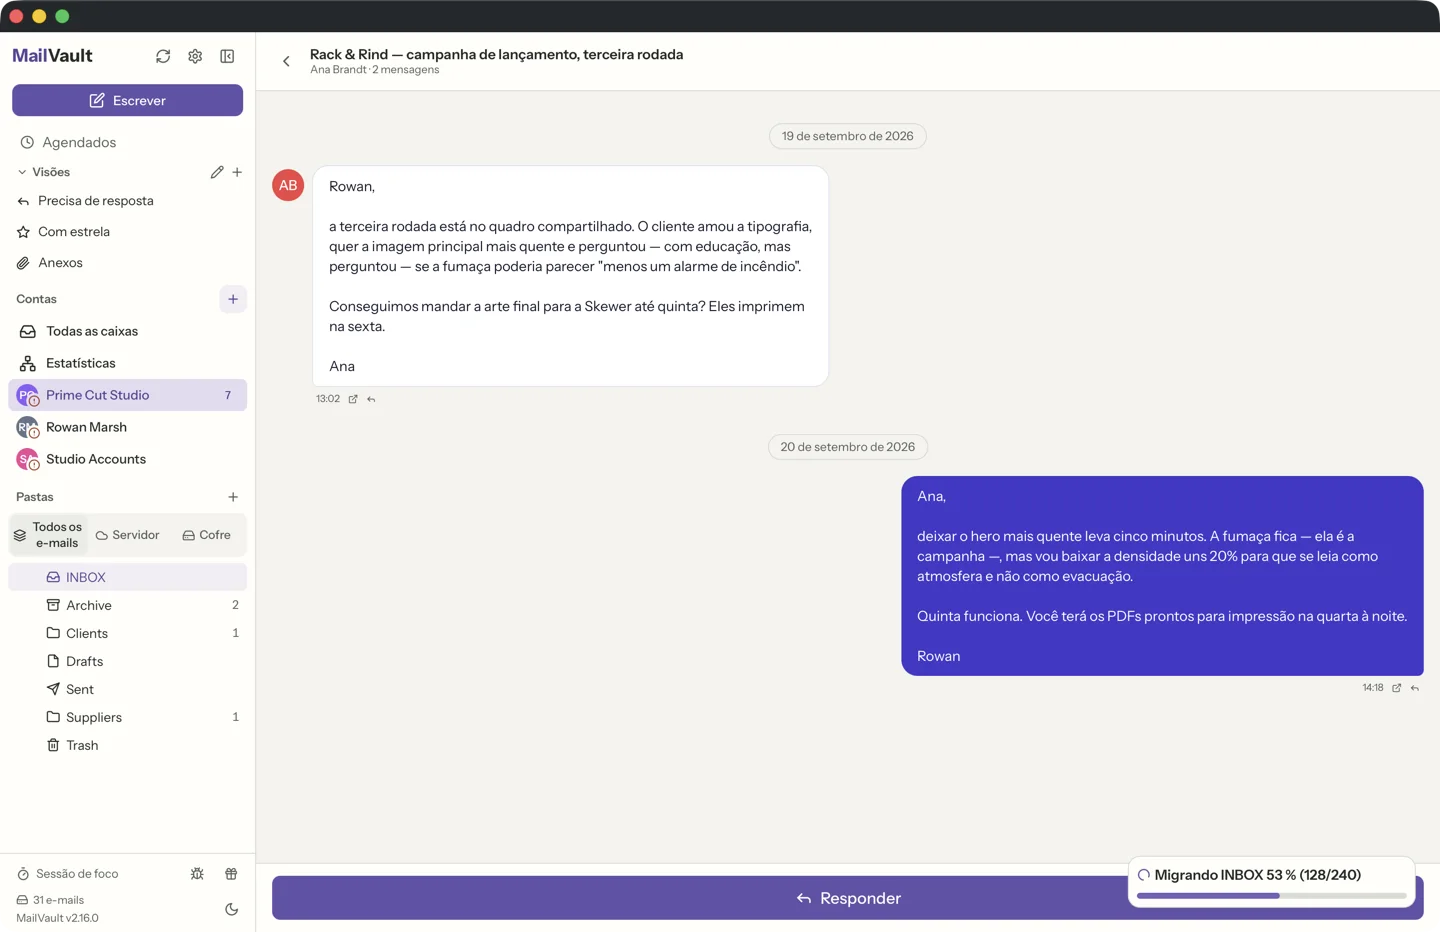
Task: Open the Archive folder
Action: [x=127, y=605]
